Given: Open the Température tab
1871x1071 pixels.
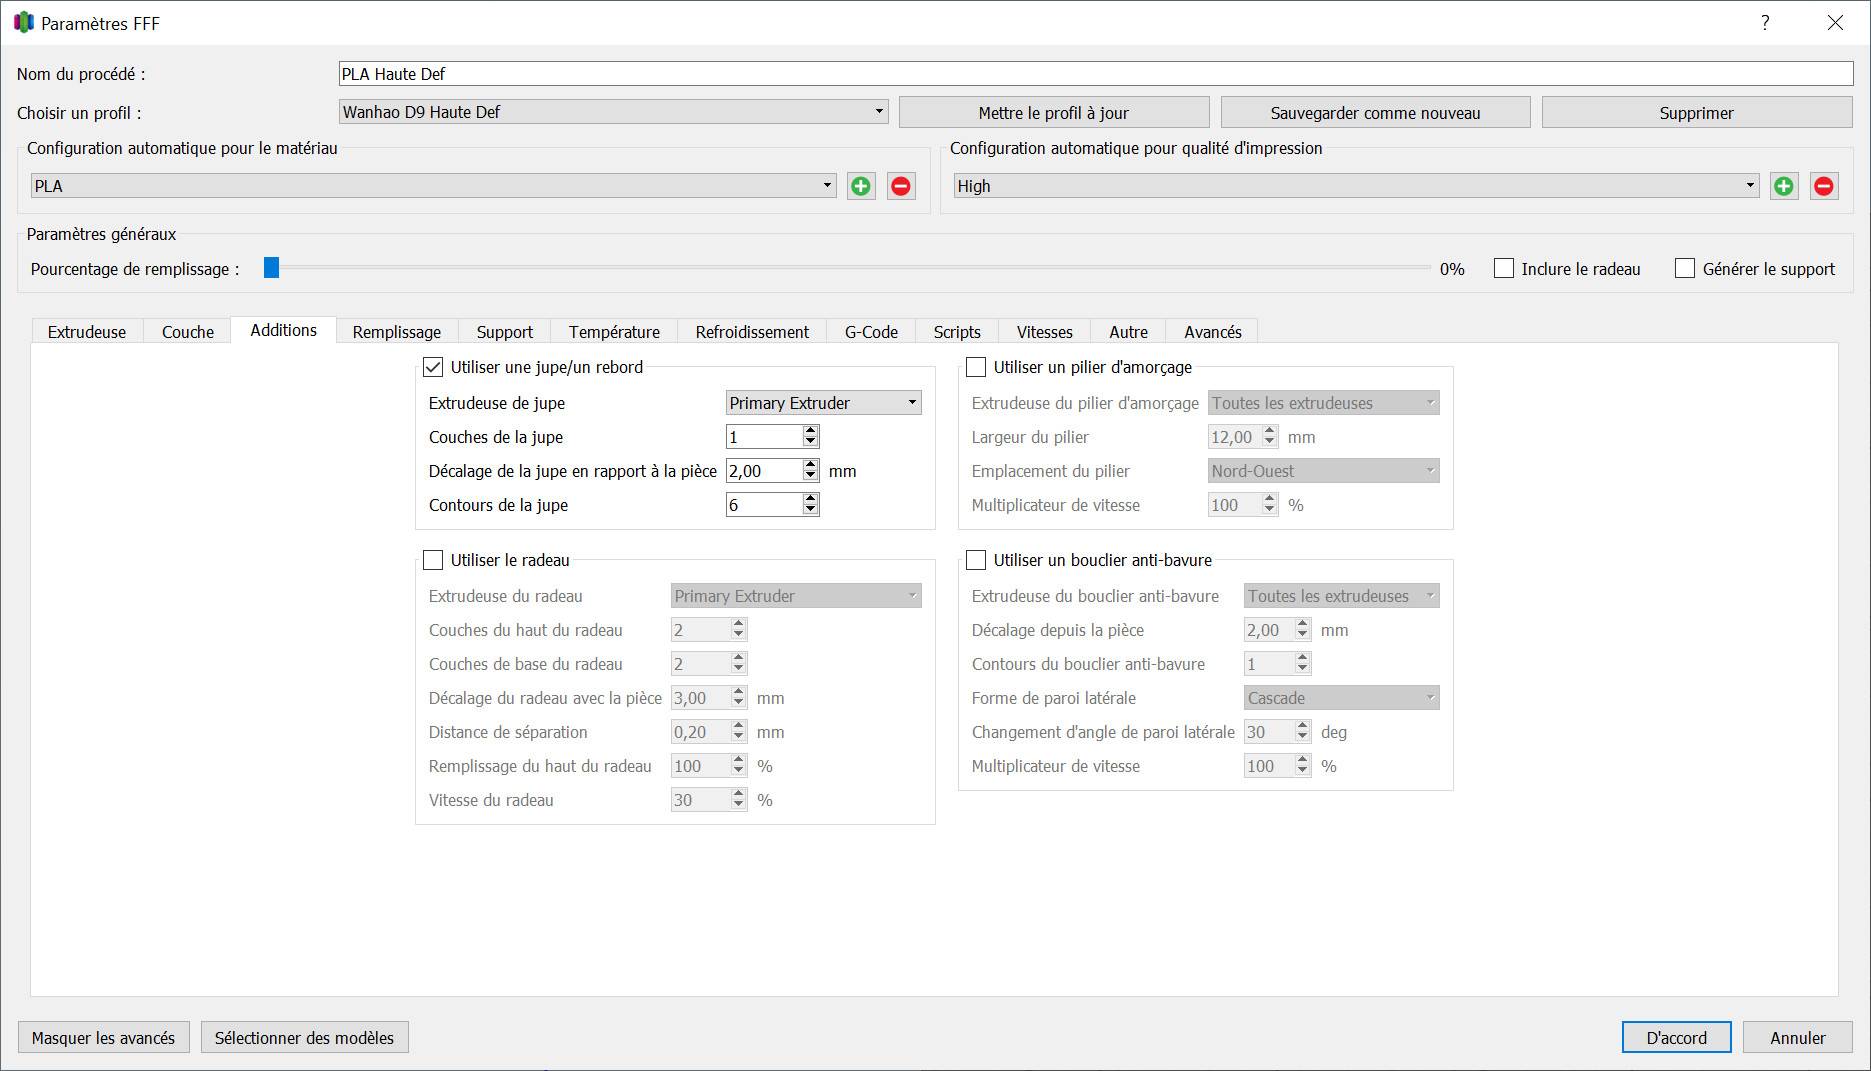Looking at the screenshot, I should click(x=614, y=332).
